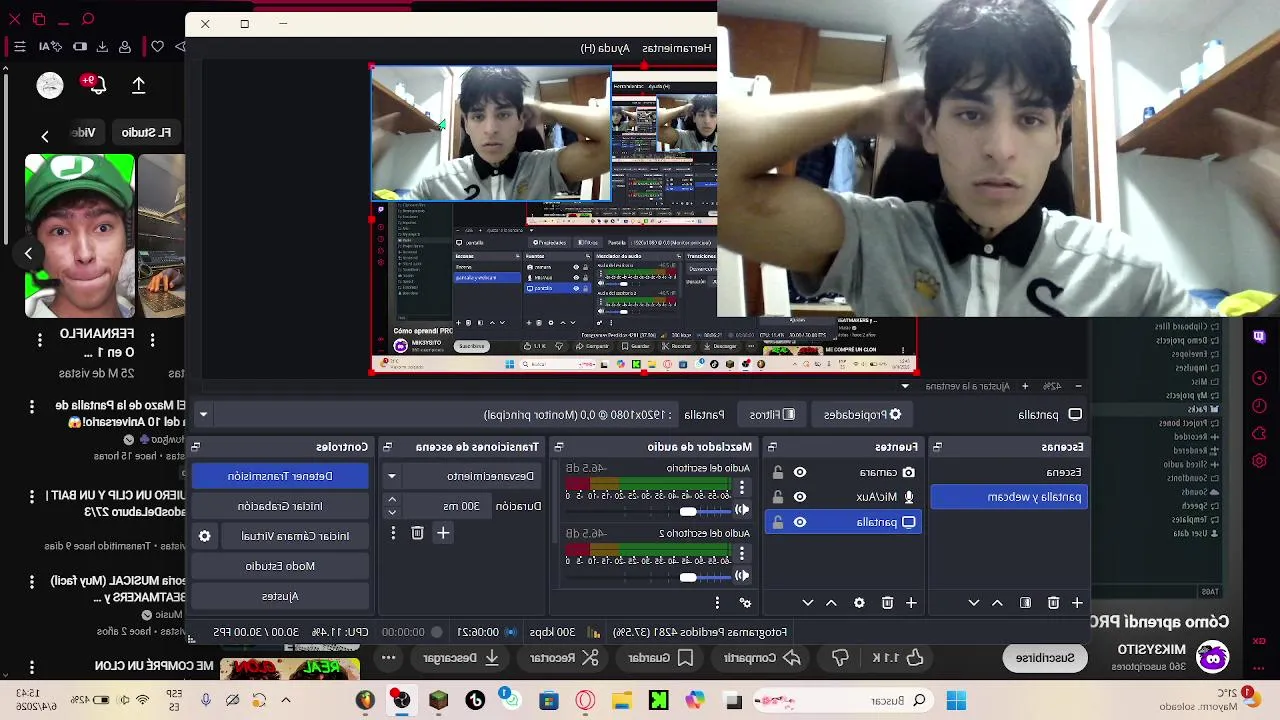The image size is (1280, 720).
Task: Open more actions under YouTube video
Action: [x=388, y=657]
